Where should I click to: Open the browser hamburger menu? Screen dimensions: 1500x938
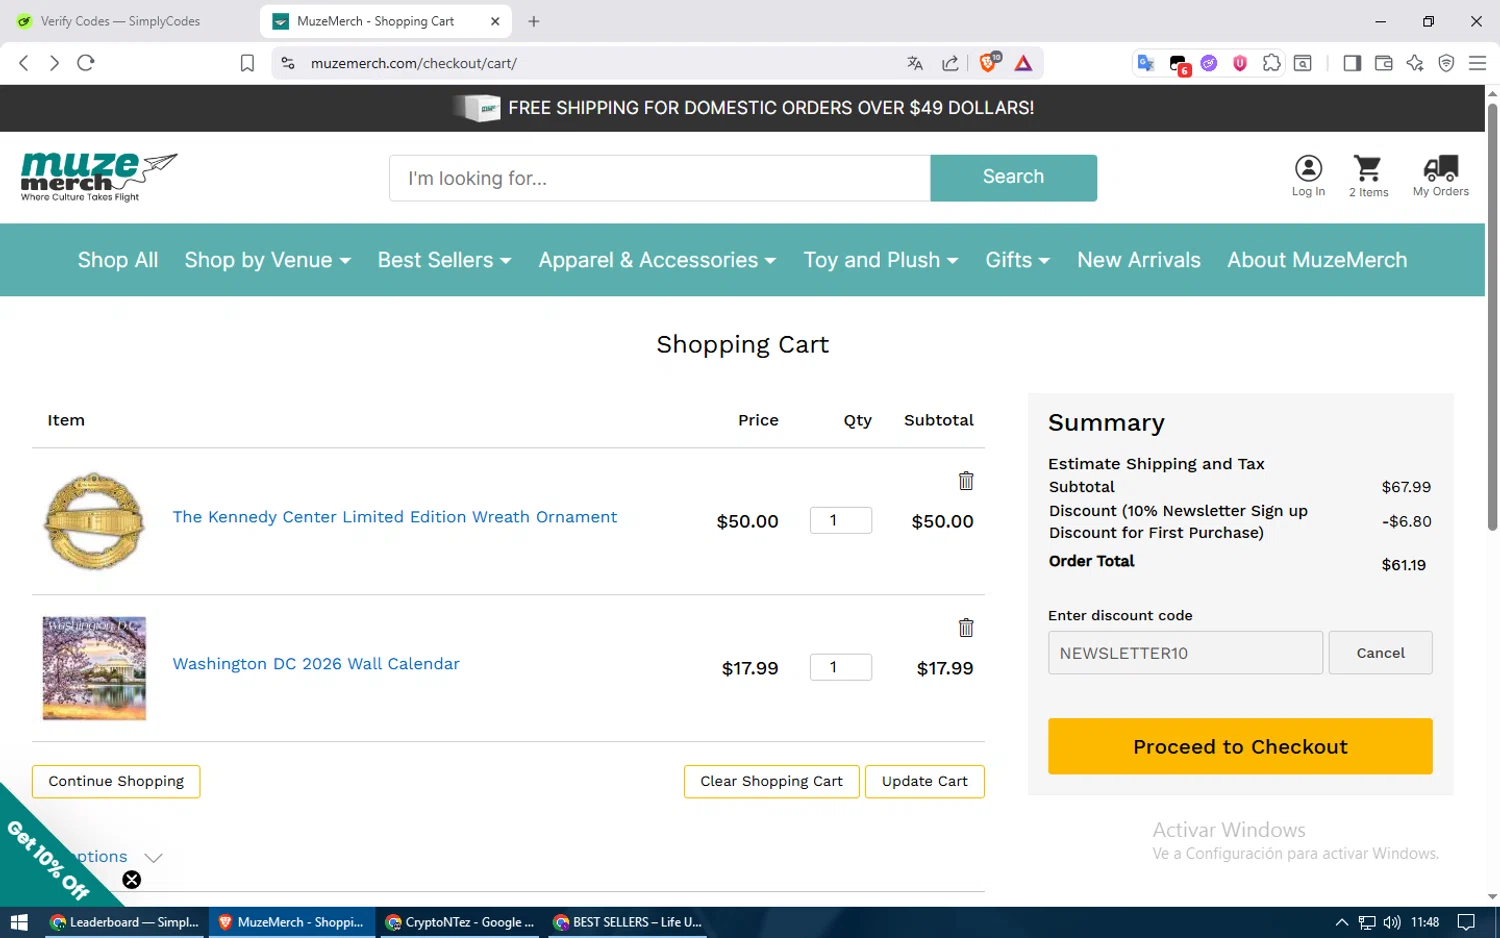pos(1477,63)
